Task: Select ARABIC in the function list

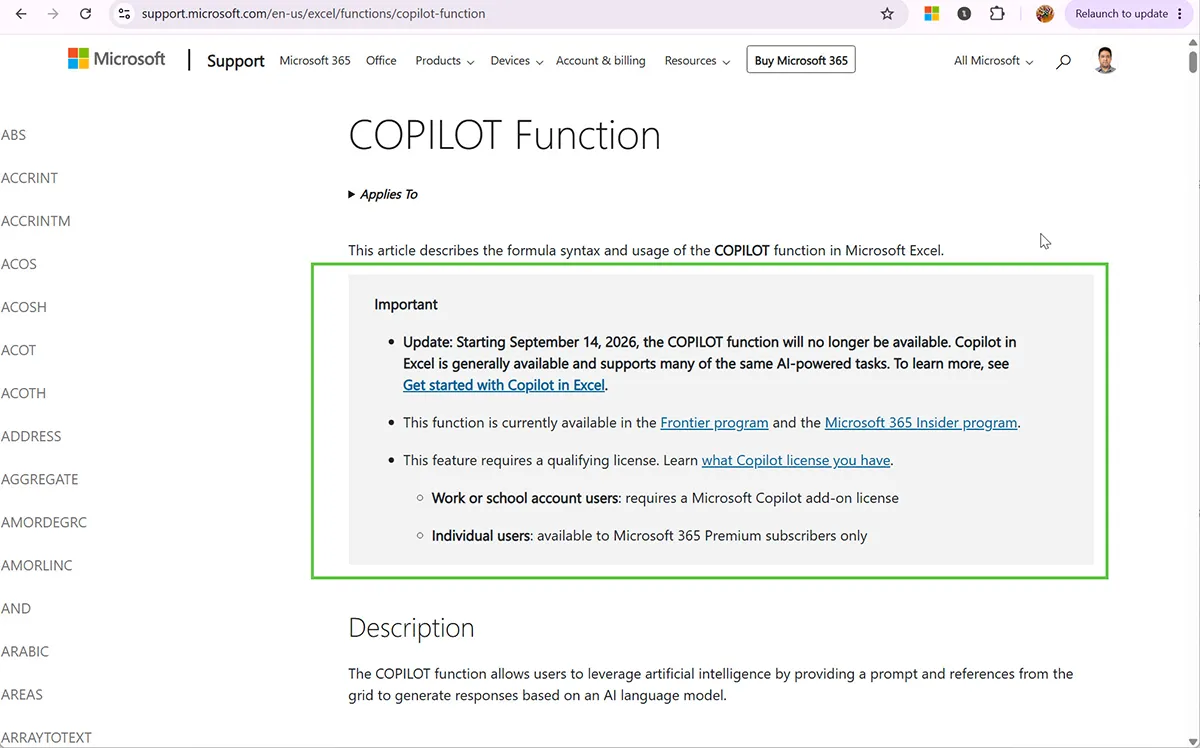Action: (x=25, y=651)
